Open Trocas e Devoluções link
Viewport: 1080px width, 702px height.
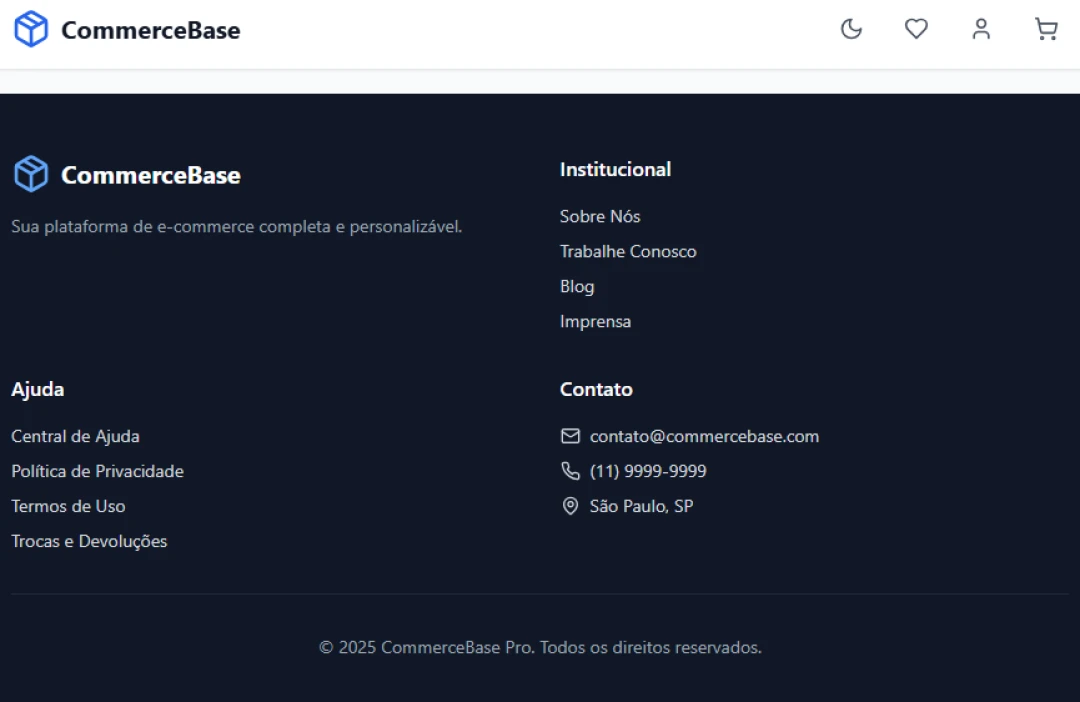click(89, 541)
